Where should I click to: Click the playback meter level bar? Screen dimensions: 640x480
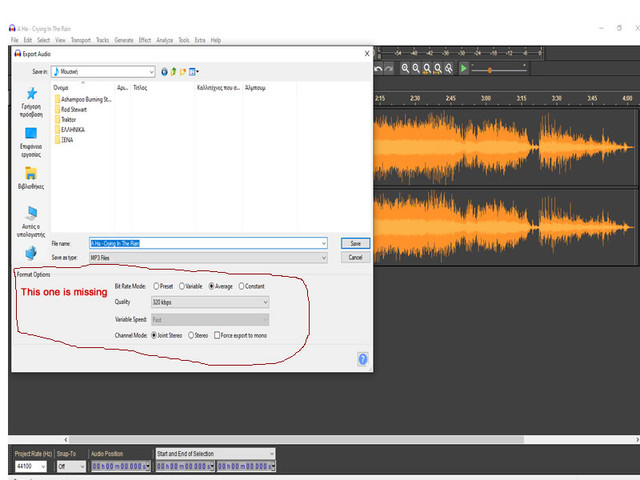[460, 53]
